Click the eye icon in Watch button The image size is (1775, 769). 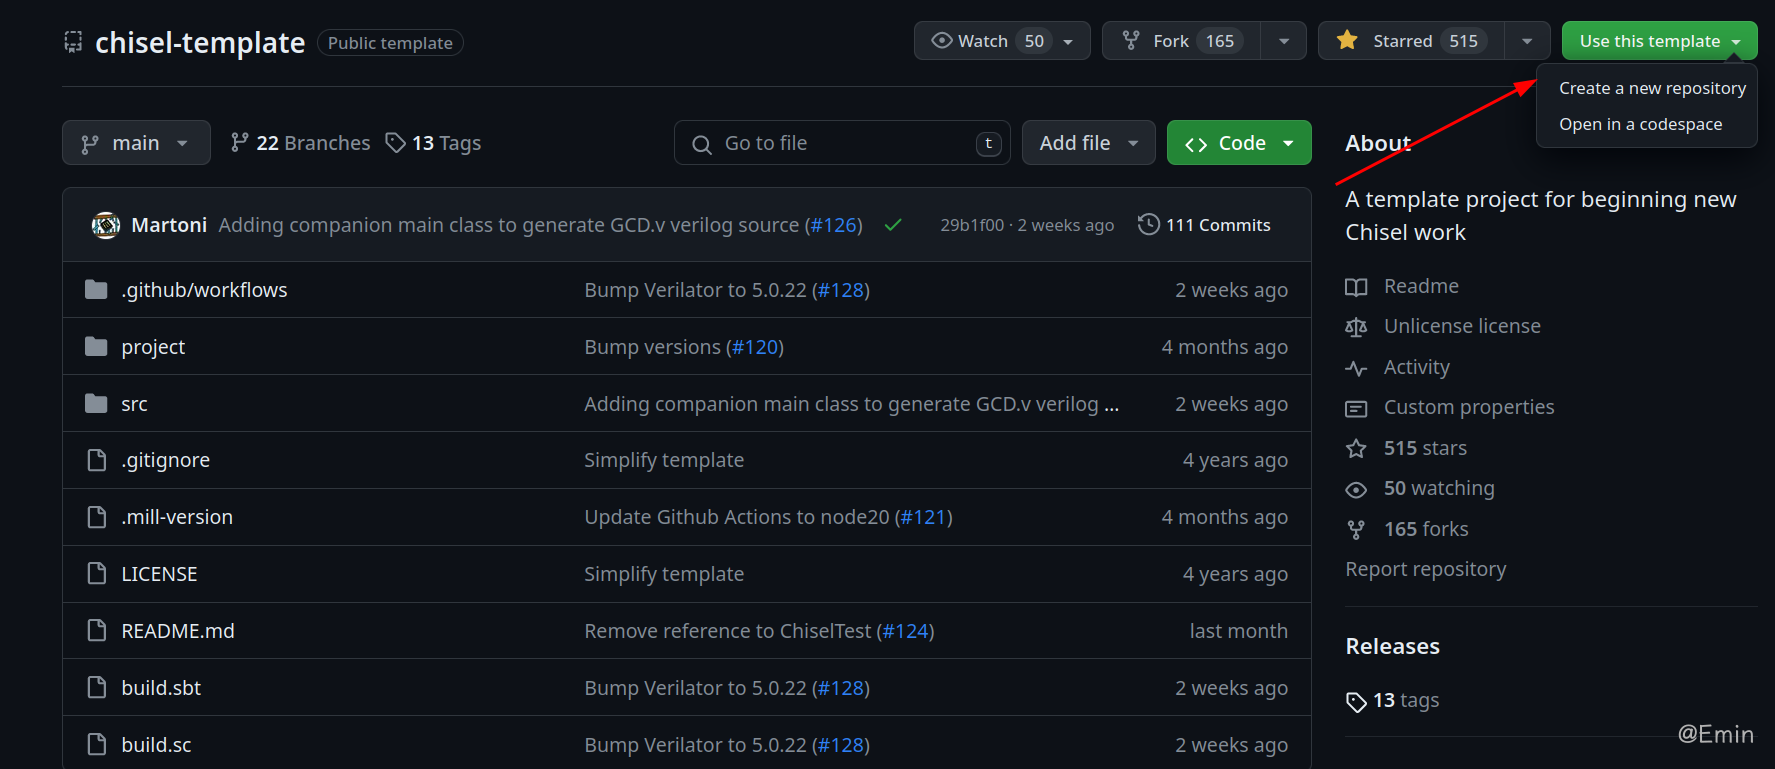click(941, 41)
